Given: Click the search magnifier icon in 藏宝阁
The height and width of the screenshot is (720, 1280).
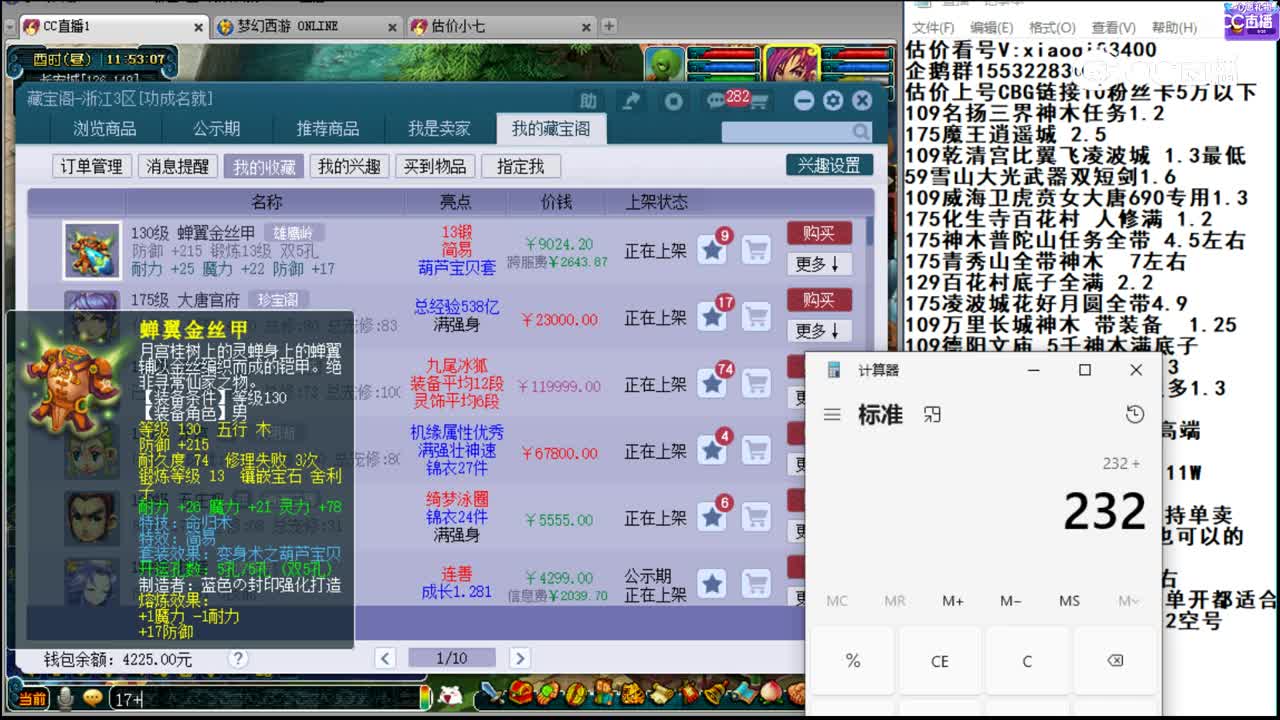Looking at the screenshot, I should click(x=860, y=132).
